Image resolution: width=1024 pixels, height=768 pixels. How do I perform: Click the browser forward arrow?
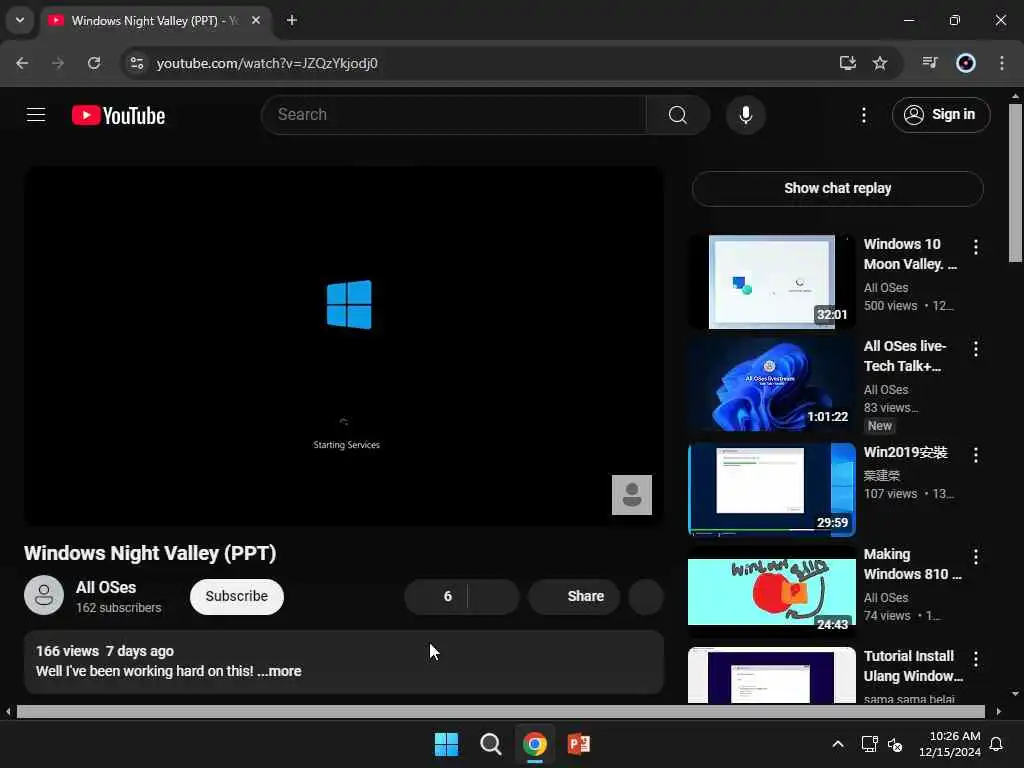[58, 63]
